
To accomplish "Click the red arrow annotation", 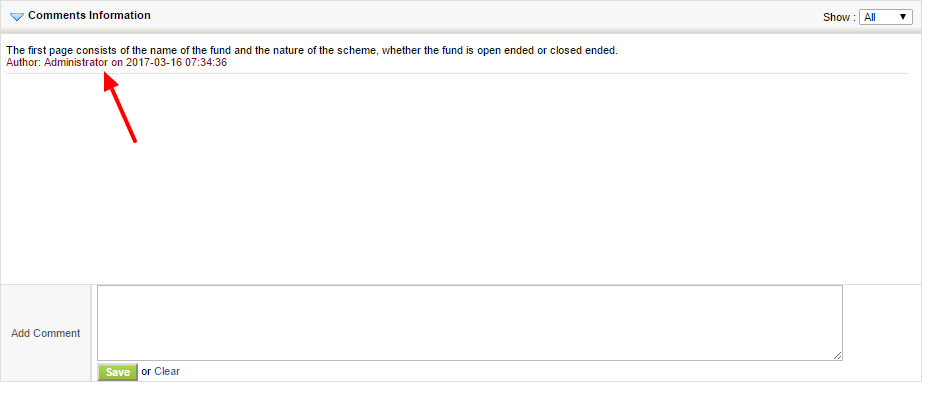I will point(120,107).
